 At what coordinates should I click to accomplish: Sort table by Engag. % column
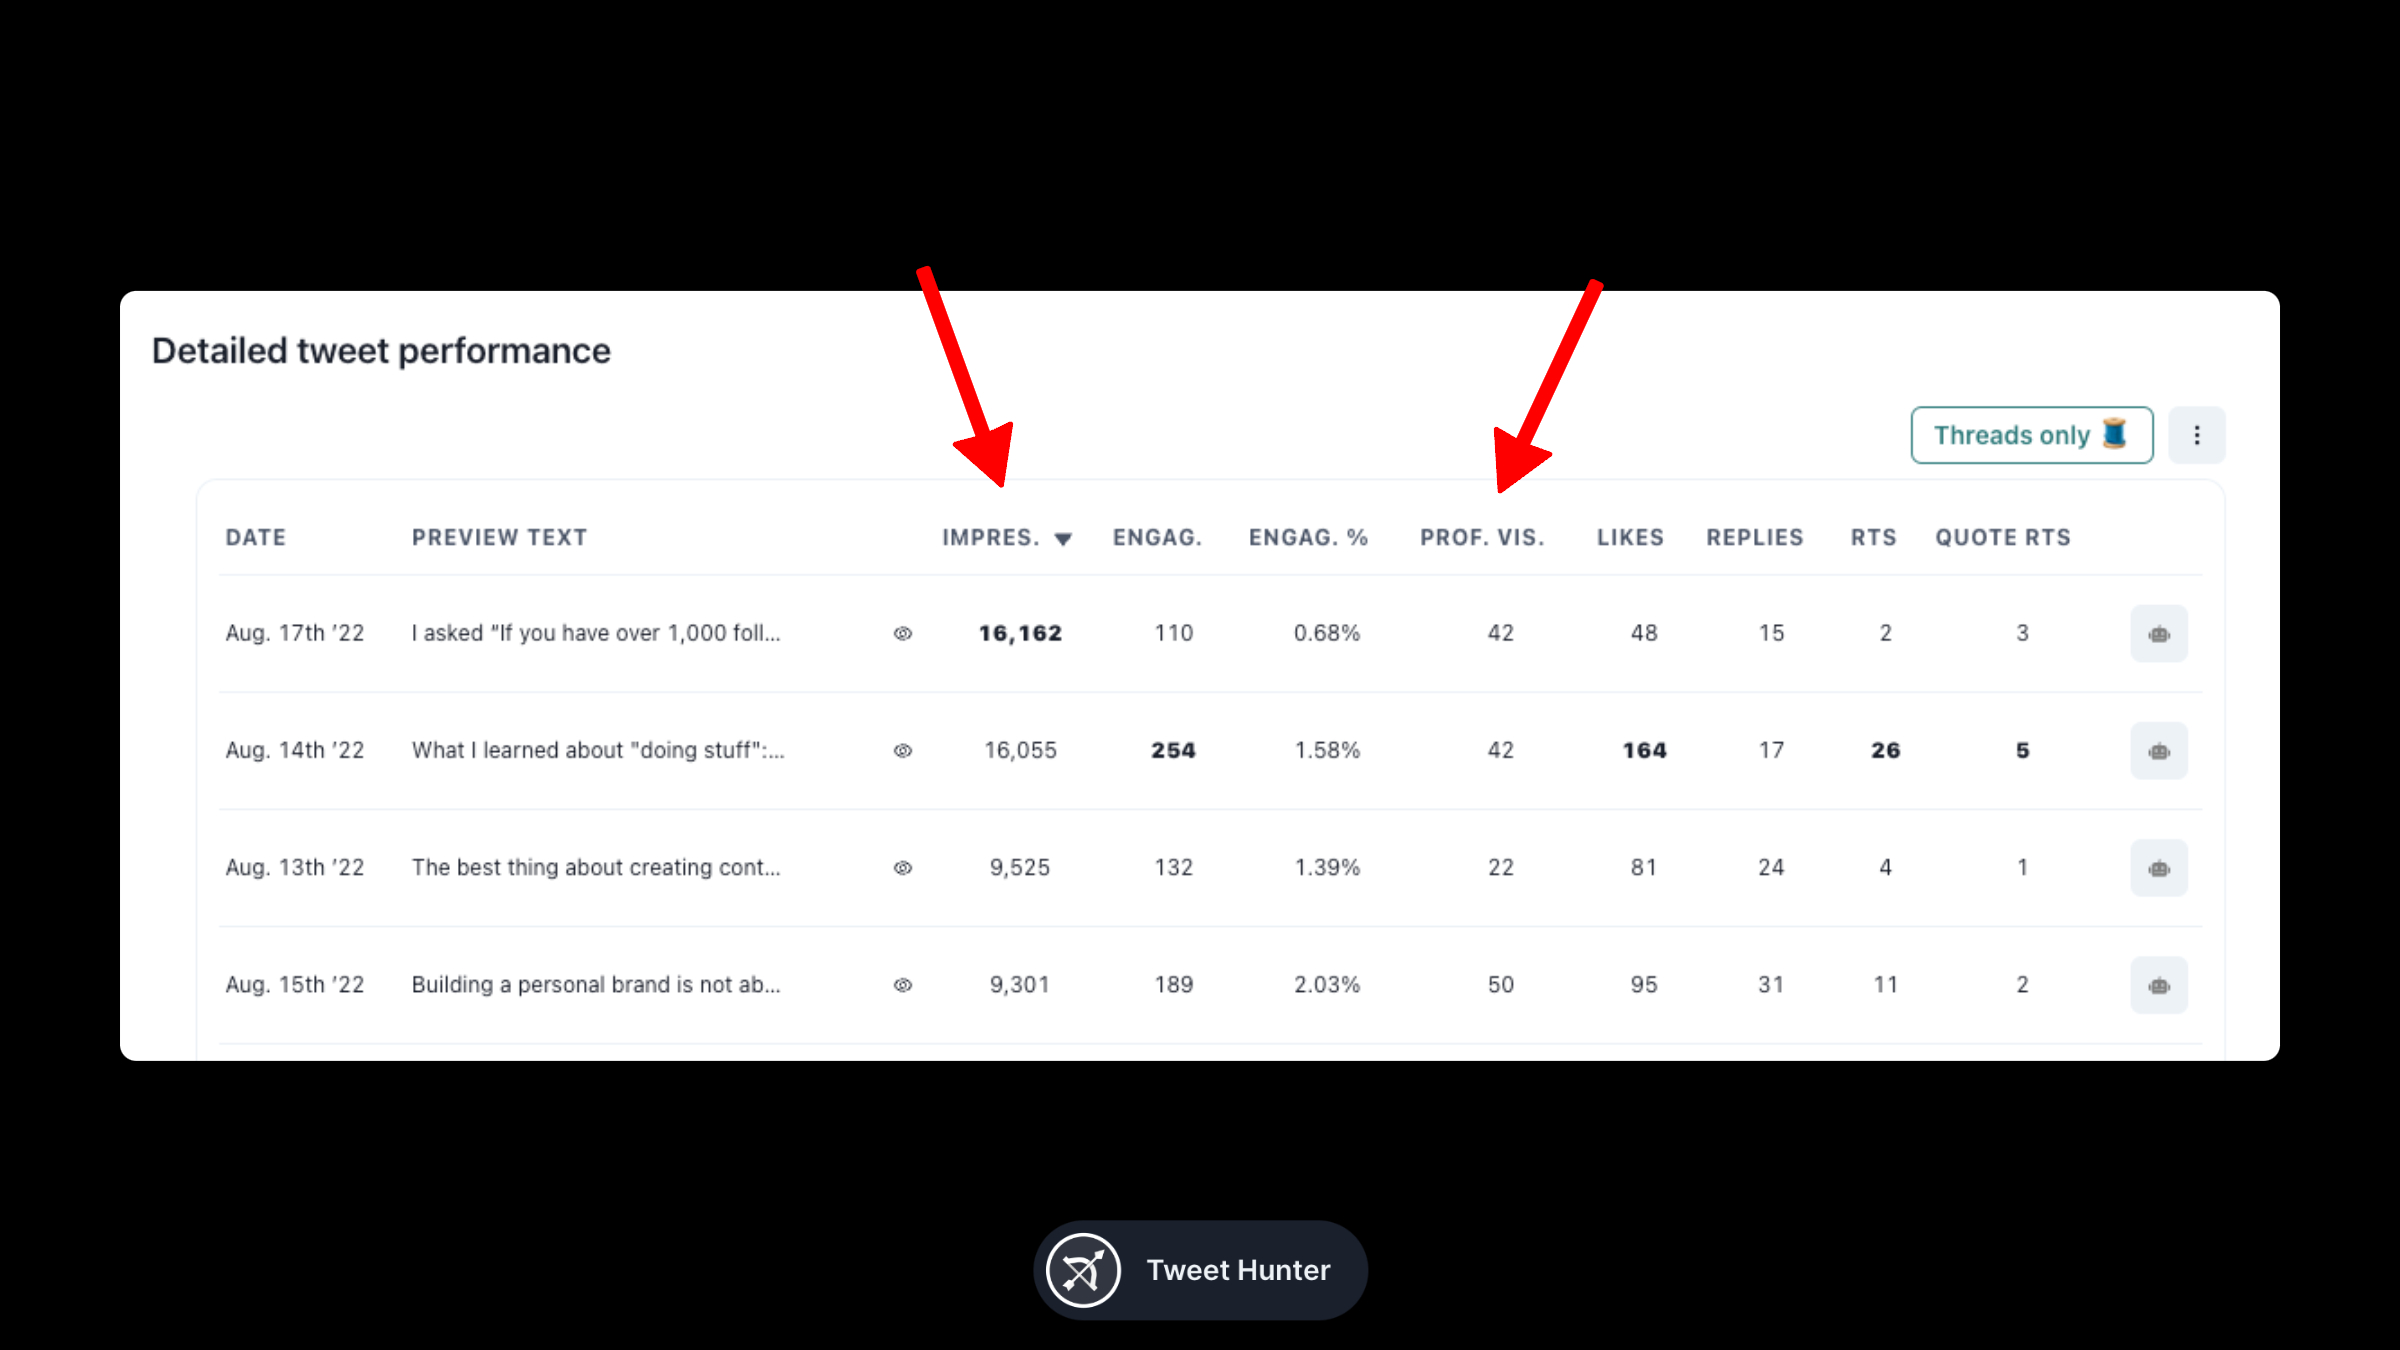coord(1308,538)
